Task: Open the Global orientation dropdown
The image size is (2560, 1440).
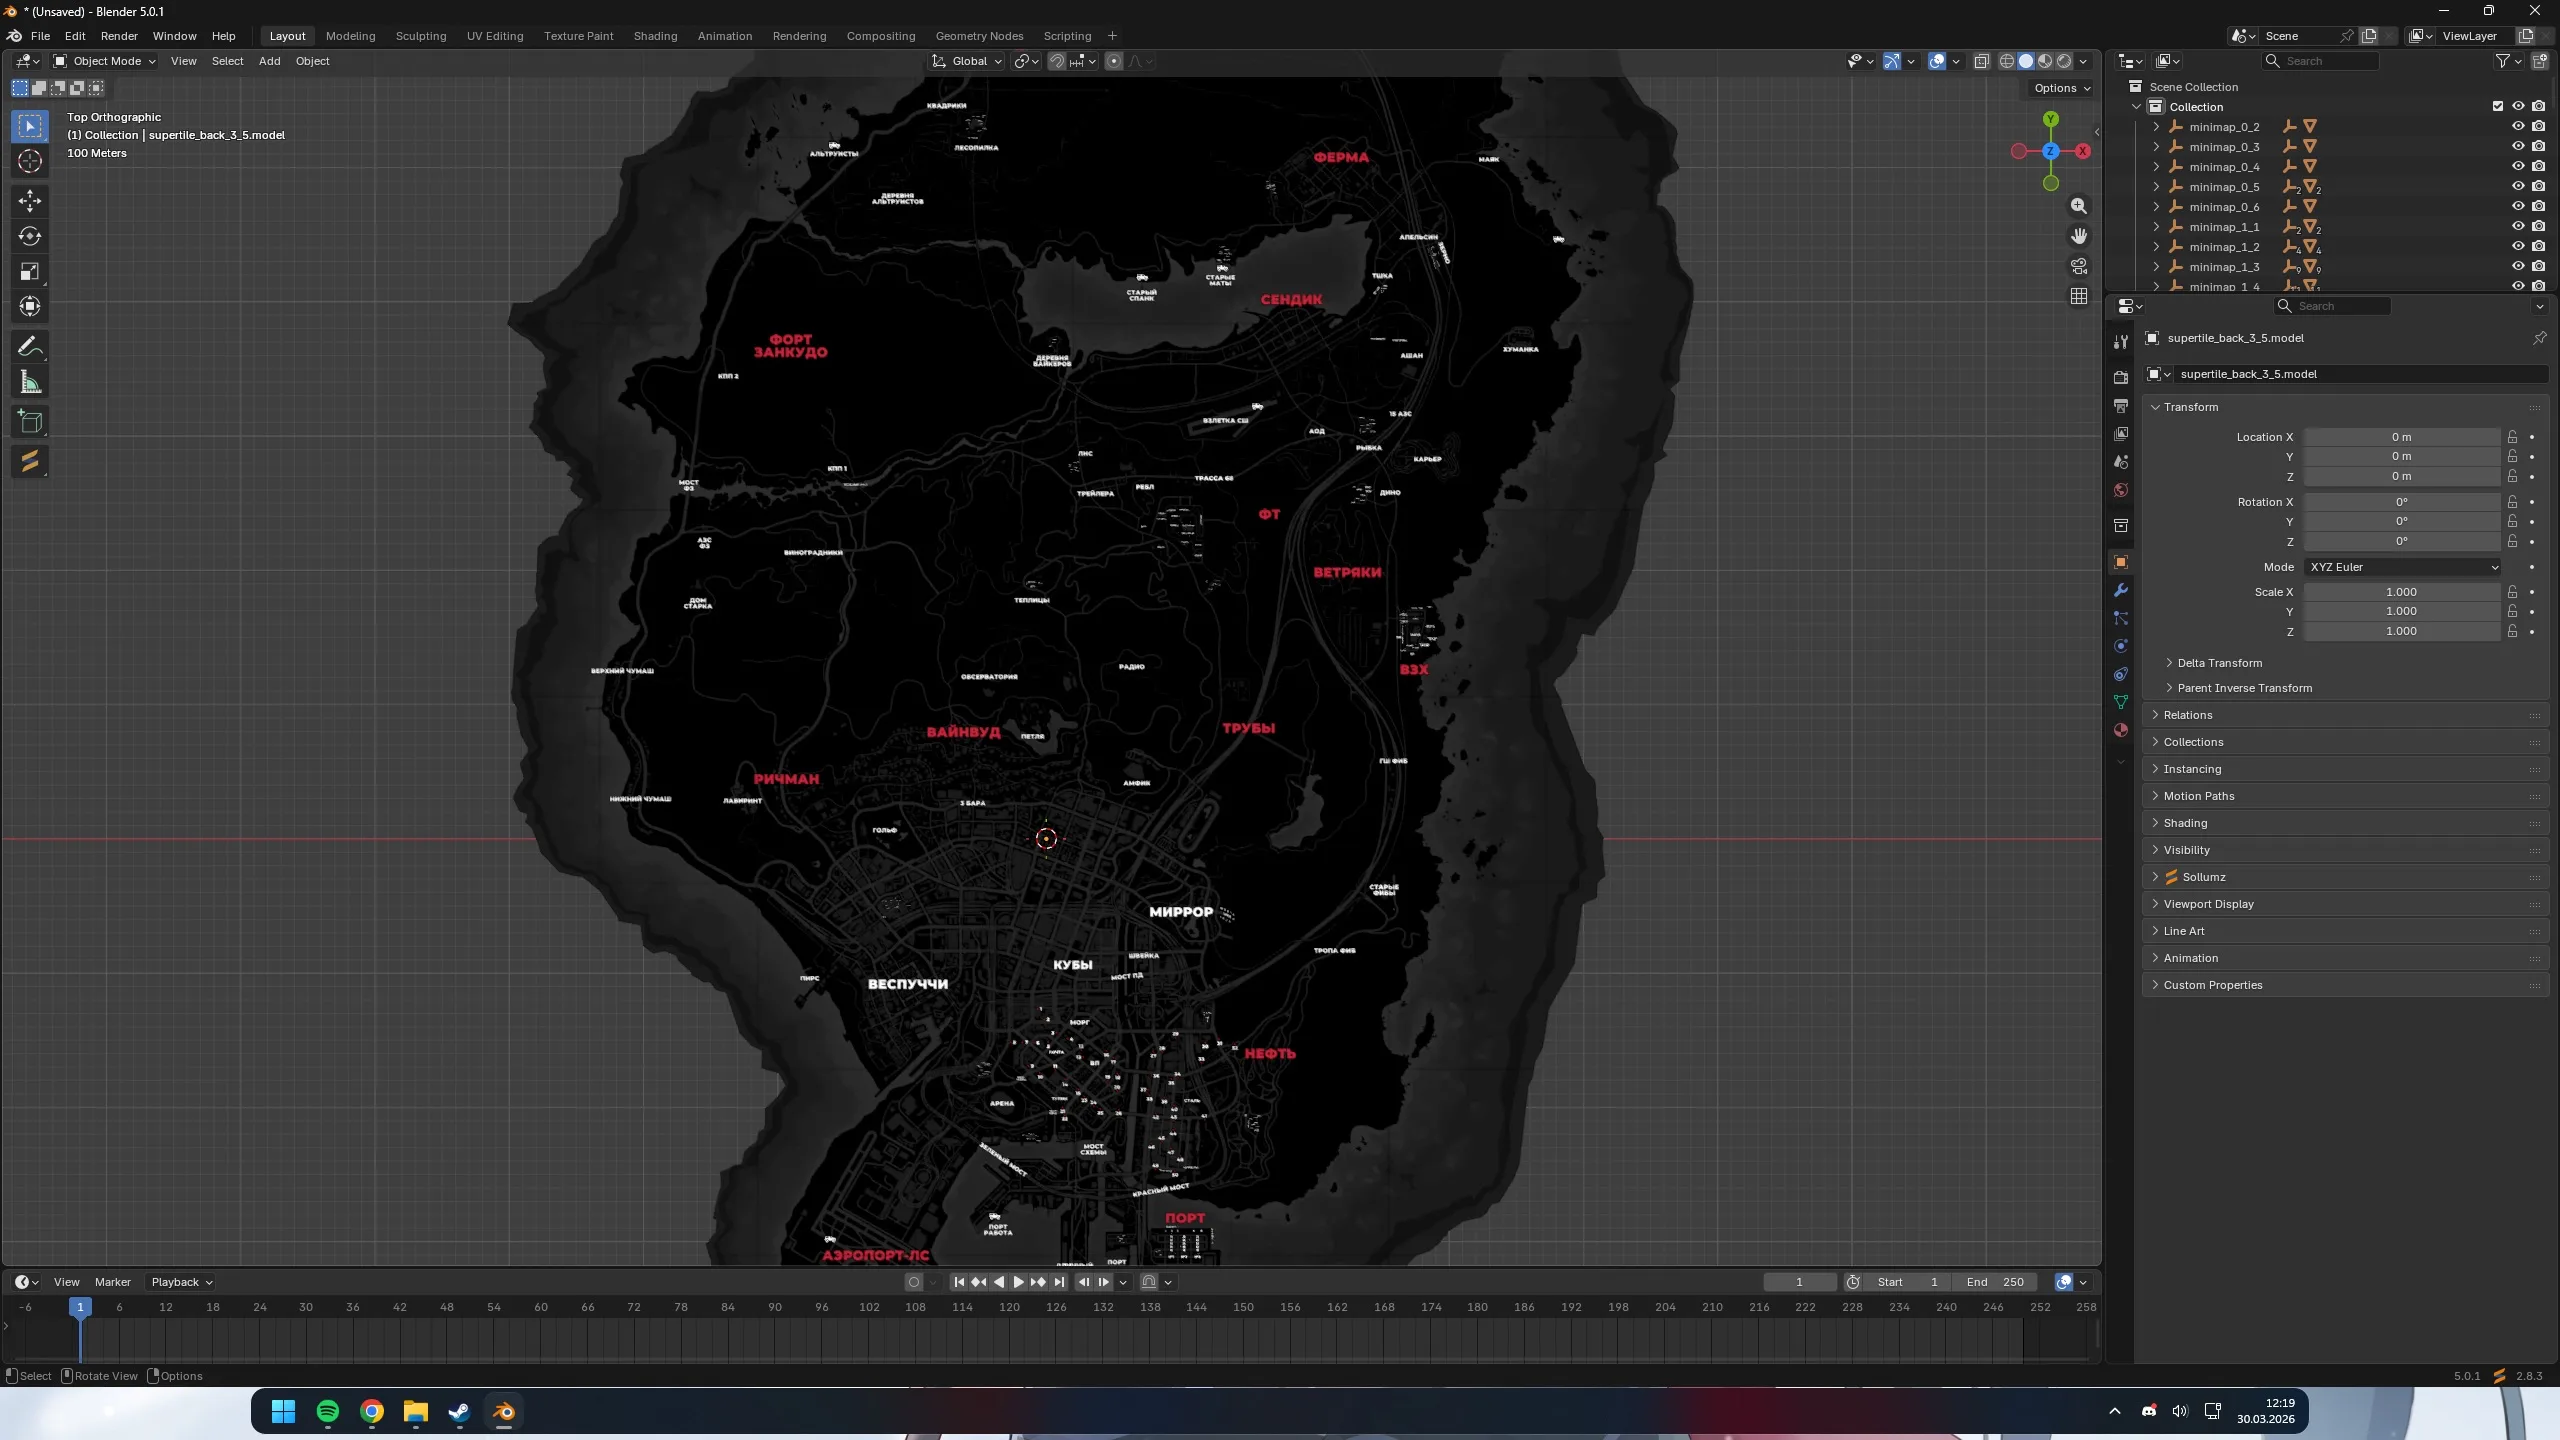Action: (967, 61)
